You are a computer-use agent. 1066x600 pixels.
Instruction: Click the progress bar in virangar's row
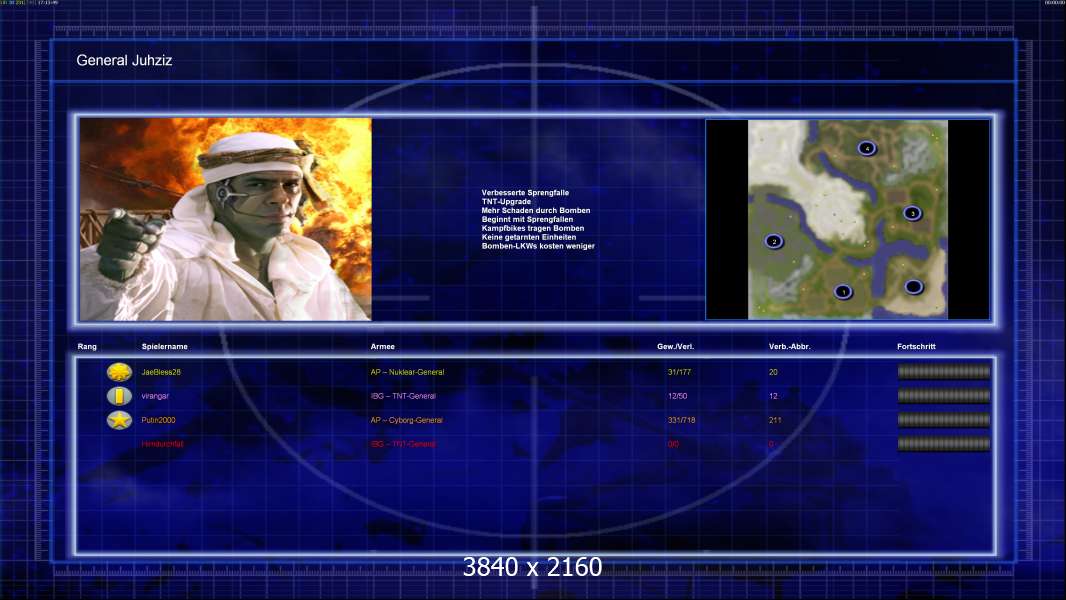pyautogui.click(x=944, y=395)
